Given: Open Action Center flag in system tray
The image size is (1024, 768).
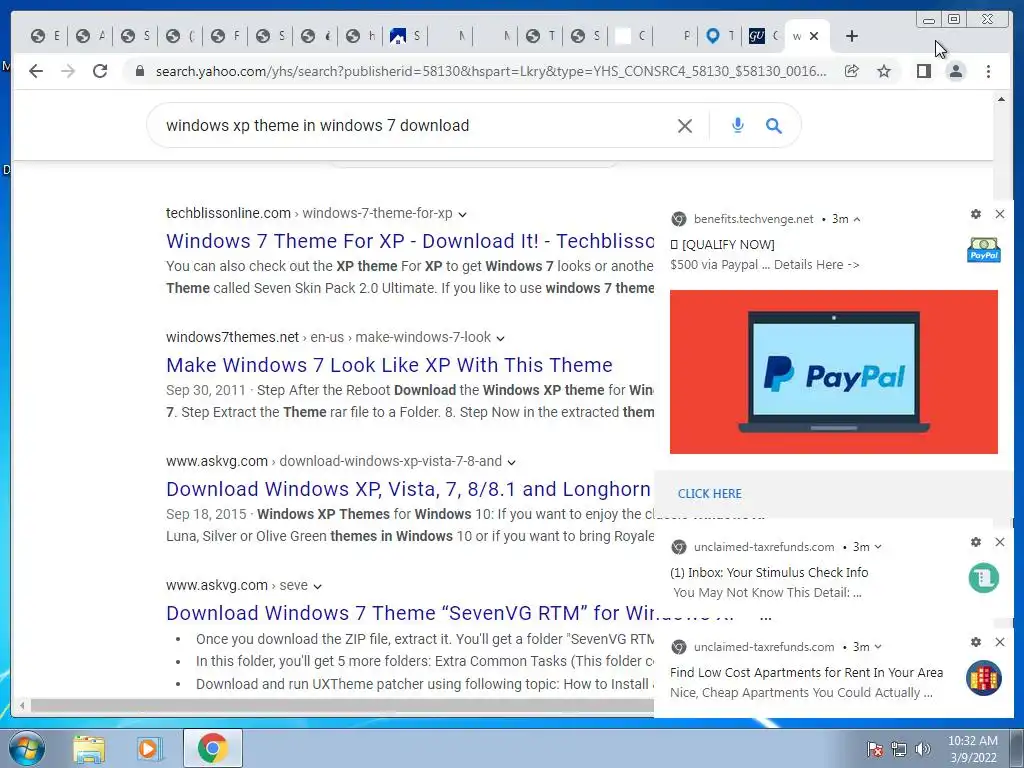Looking at the screenshot, I should click(x=875, y=749).
